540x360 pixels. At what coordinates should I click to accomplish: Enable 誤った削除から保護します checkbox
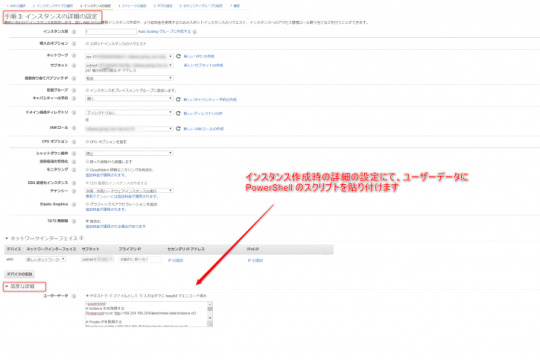click(x=87, y=162)
